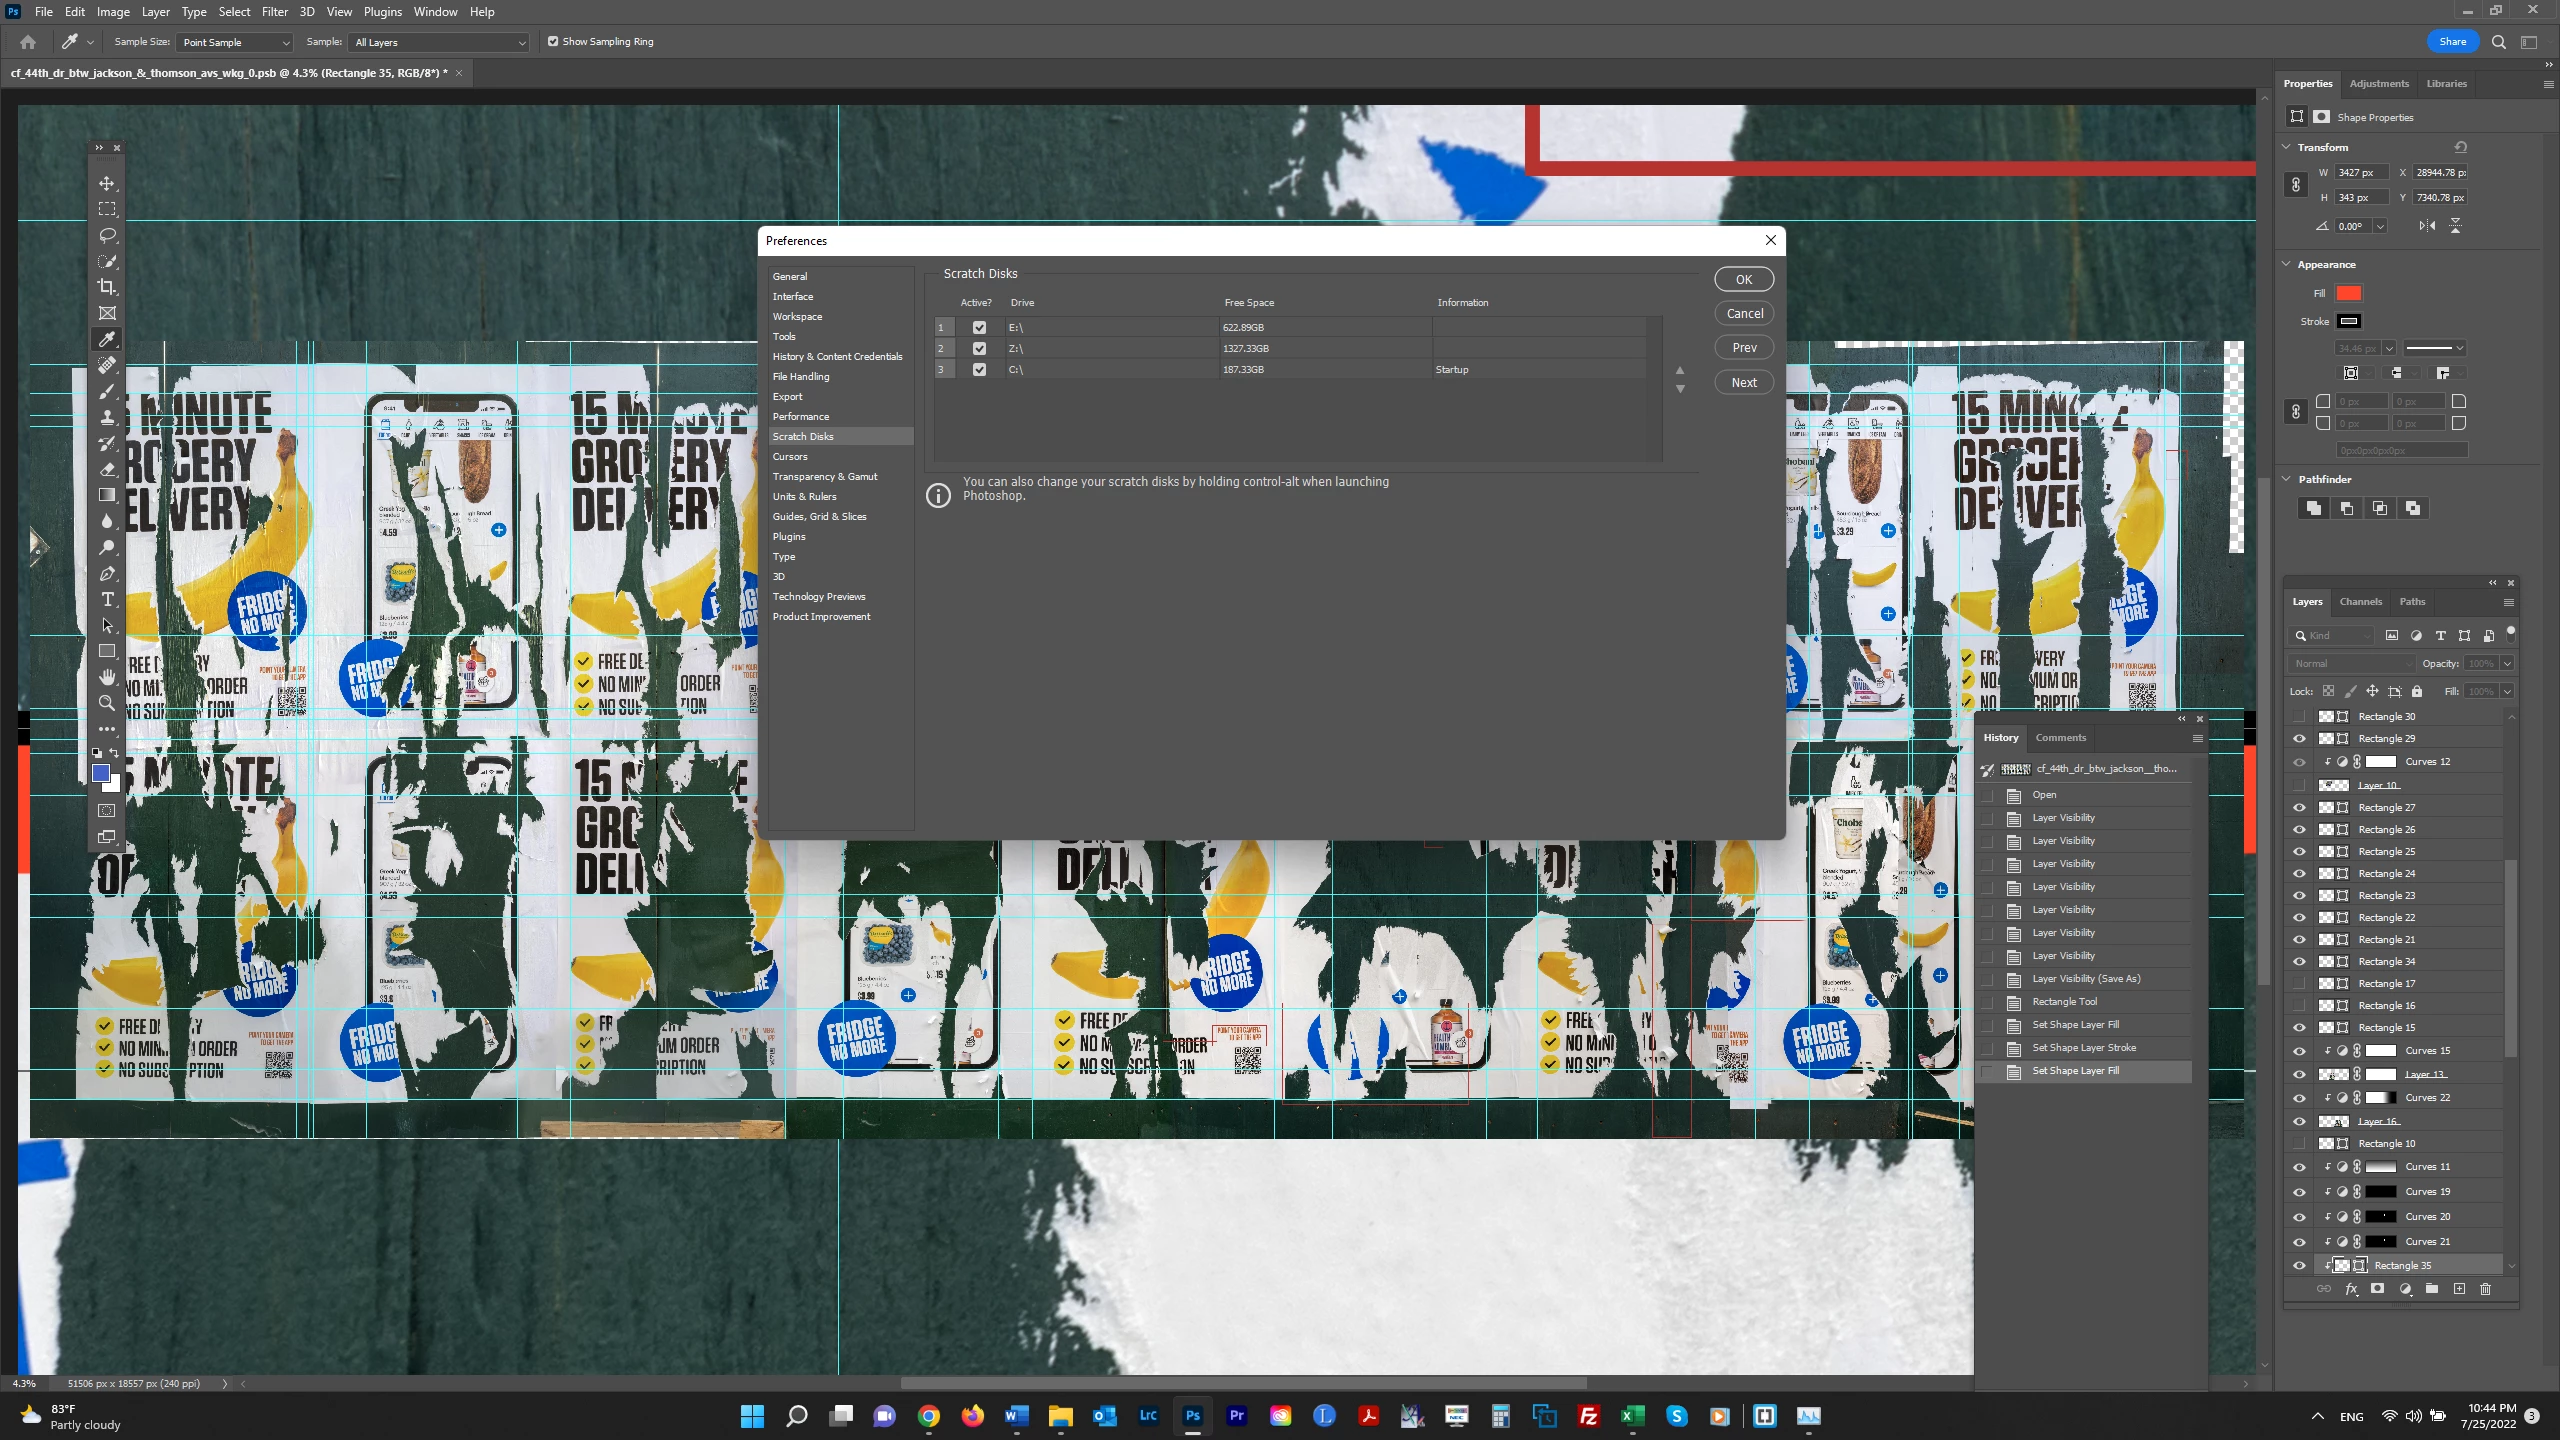Screen dimensions: 2560x1440
Task: Click the create new layer icon
Action: click(2459, 1289)
